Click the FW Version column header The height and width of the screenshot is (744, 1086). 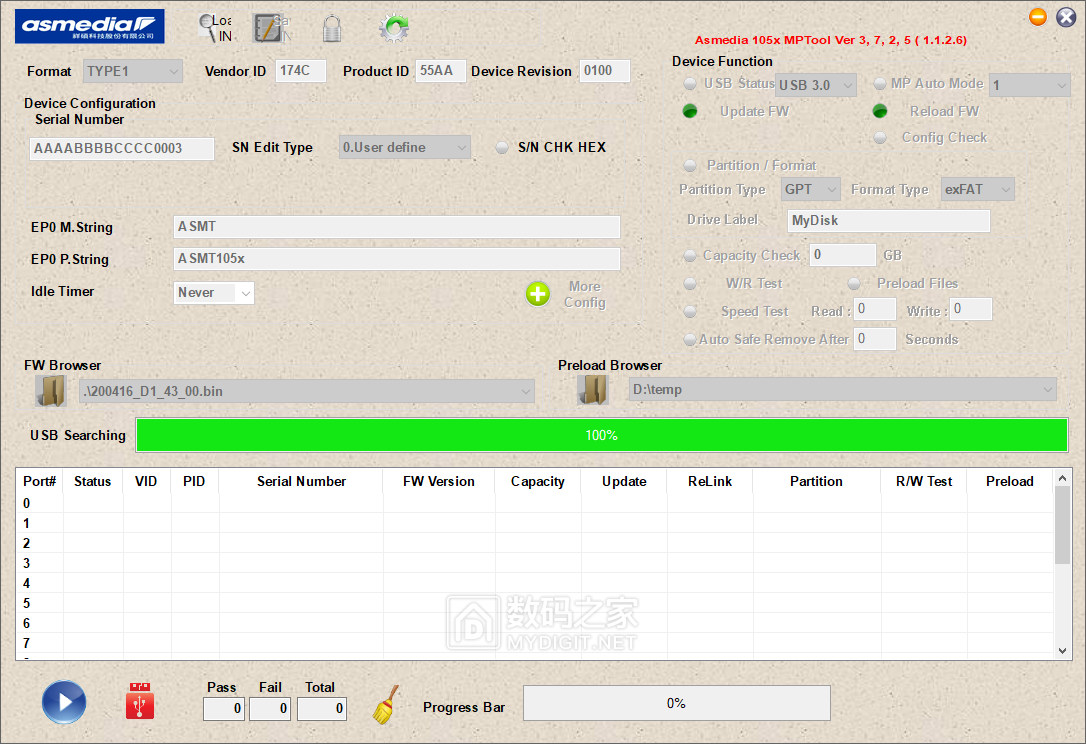(438, 482)
